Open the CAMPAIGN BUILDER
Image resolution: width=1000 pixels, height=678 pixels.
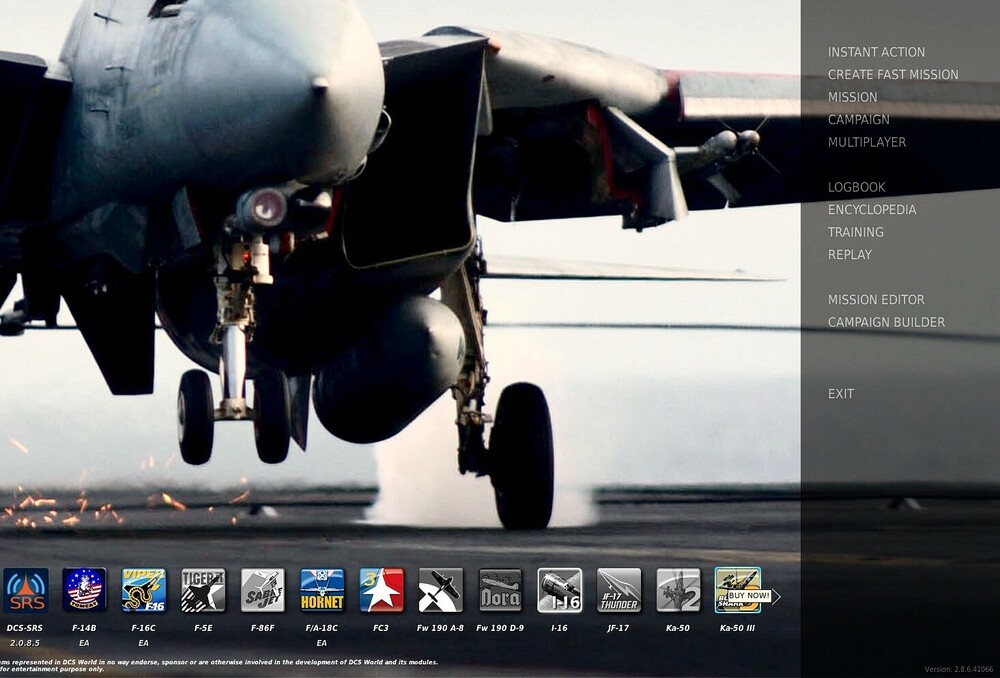(x=886, y=322)
